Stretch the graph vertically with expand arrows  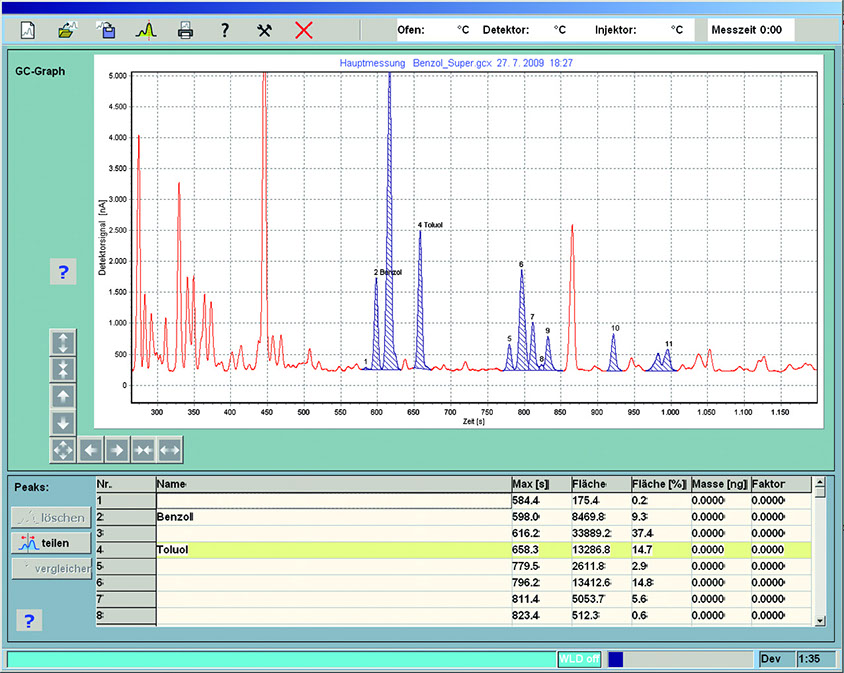click(63, 342)
